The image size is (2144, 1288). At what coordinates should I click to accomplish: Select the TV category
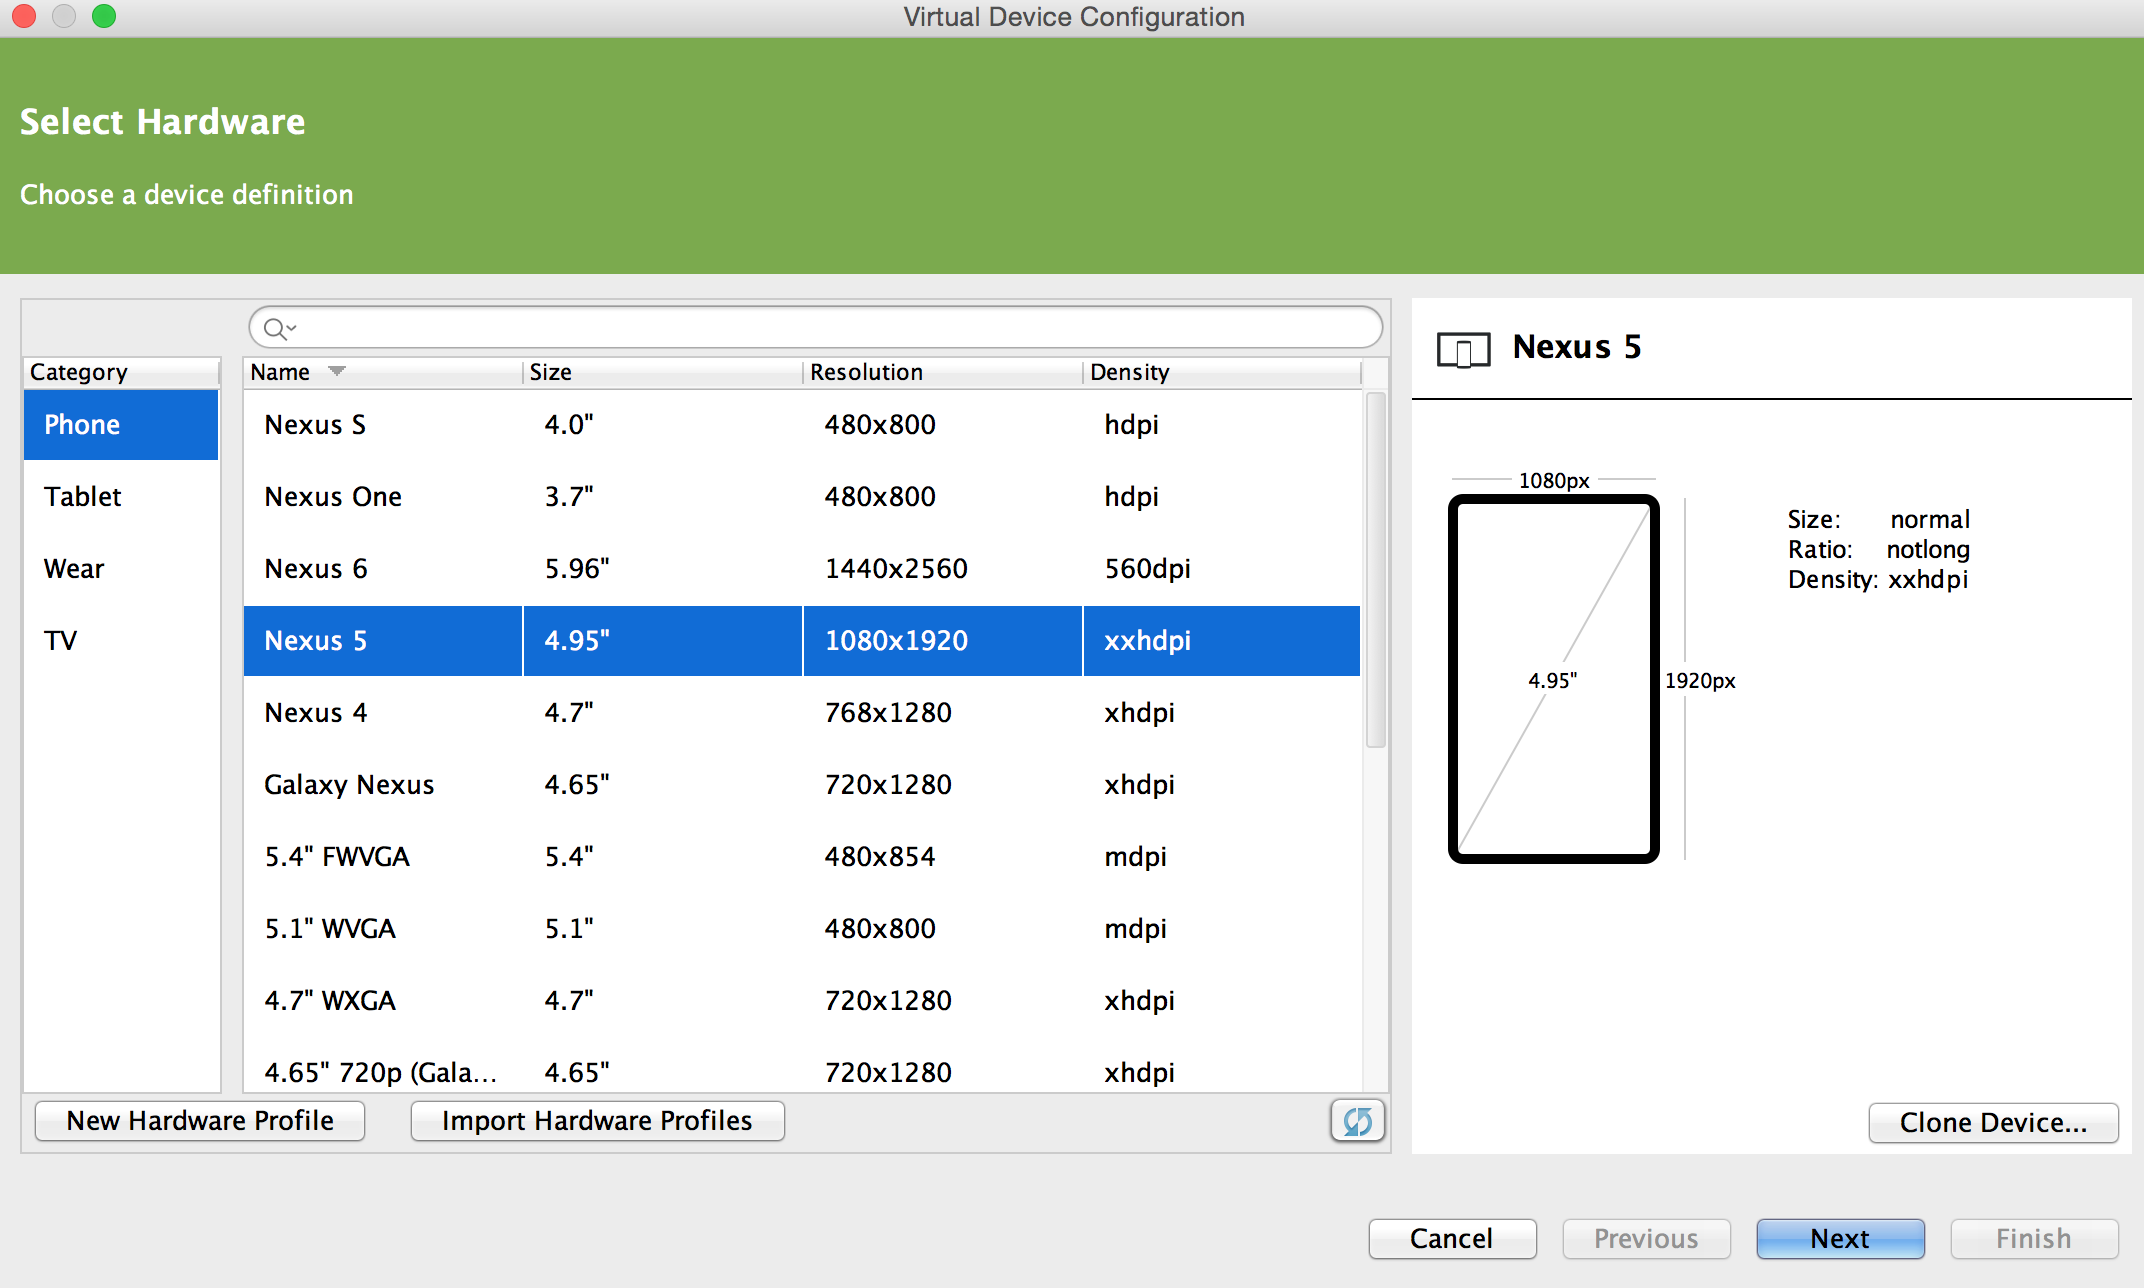point(121,641)
